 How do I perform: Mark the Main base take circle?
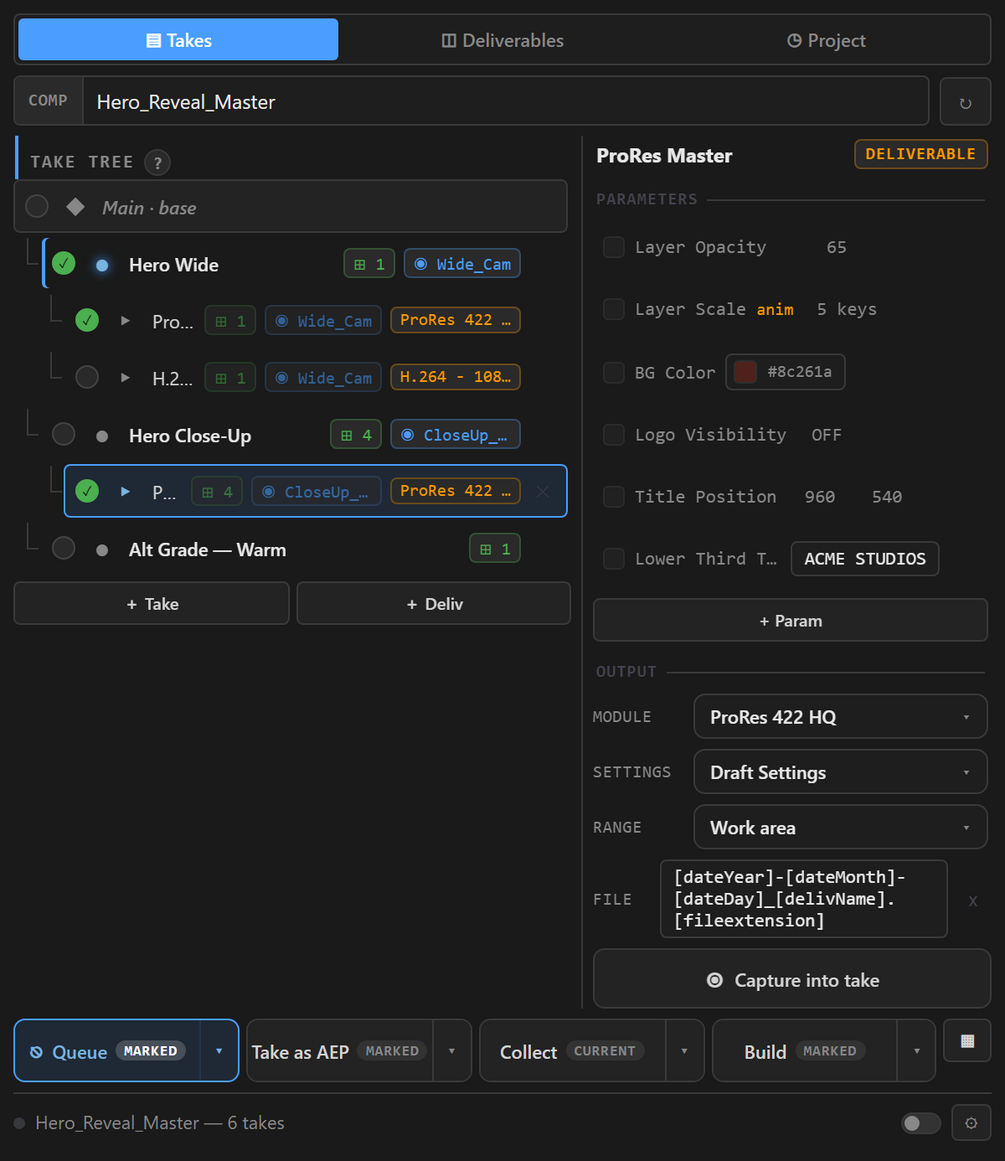37,207
